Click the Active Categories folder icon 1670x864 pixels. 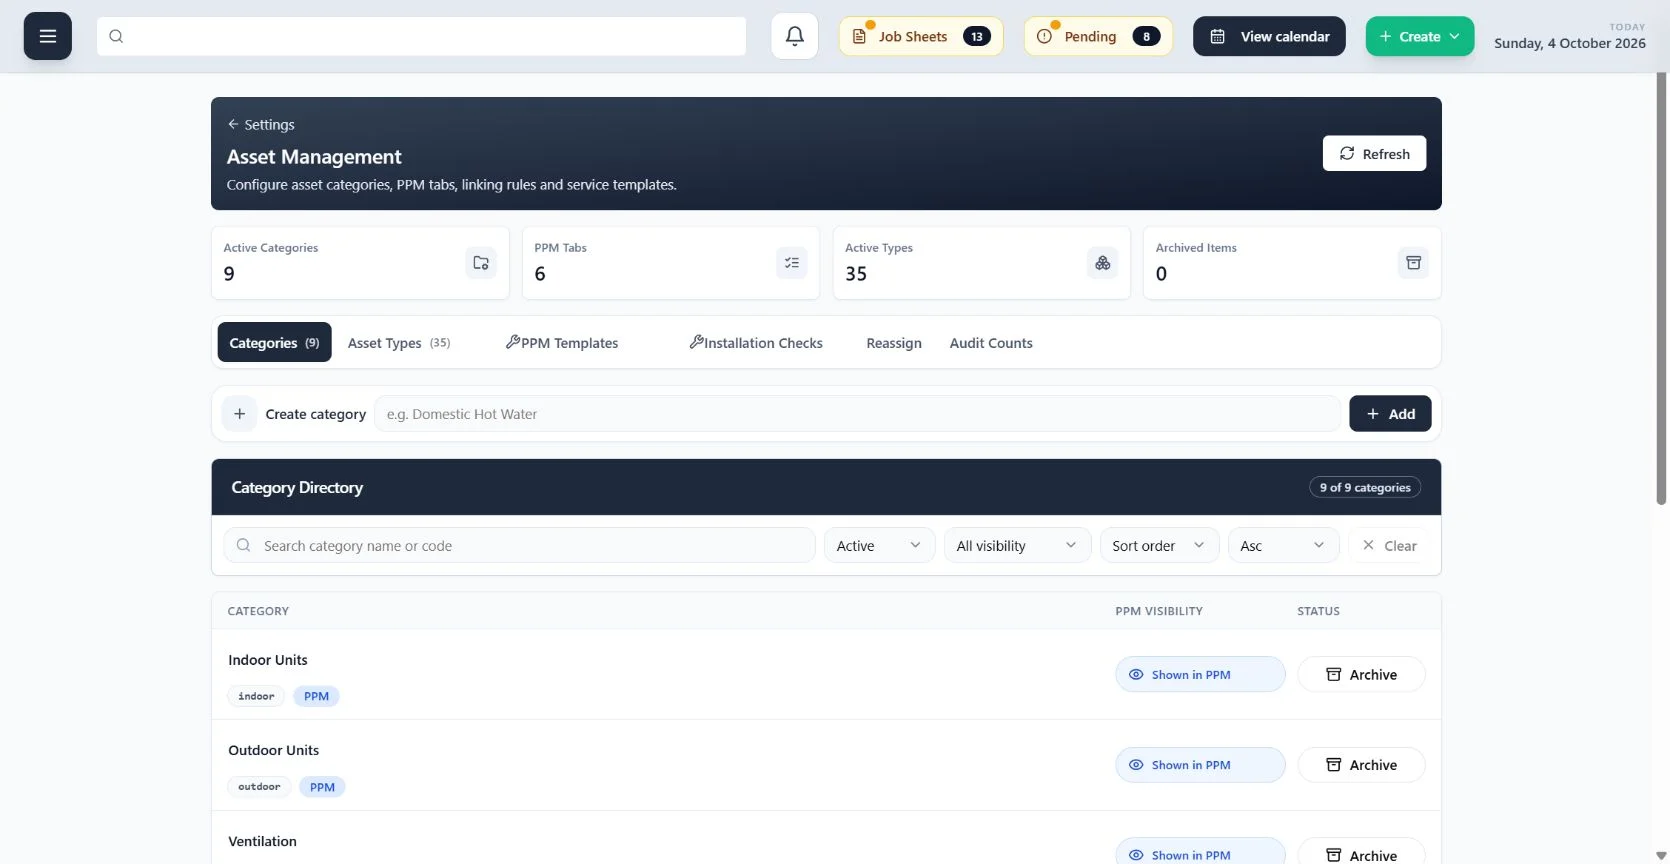coord(481,263)
